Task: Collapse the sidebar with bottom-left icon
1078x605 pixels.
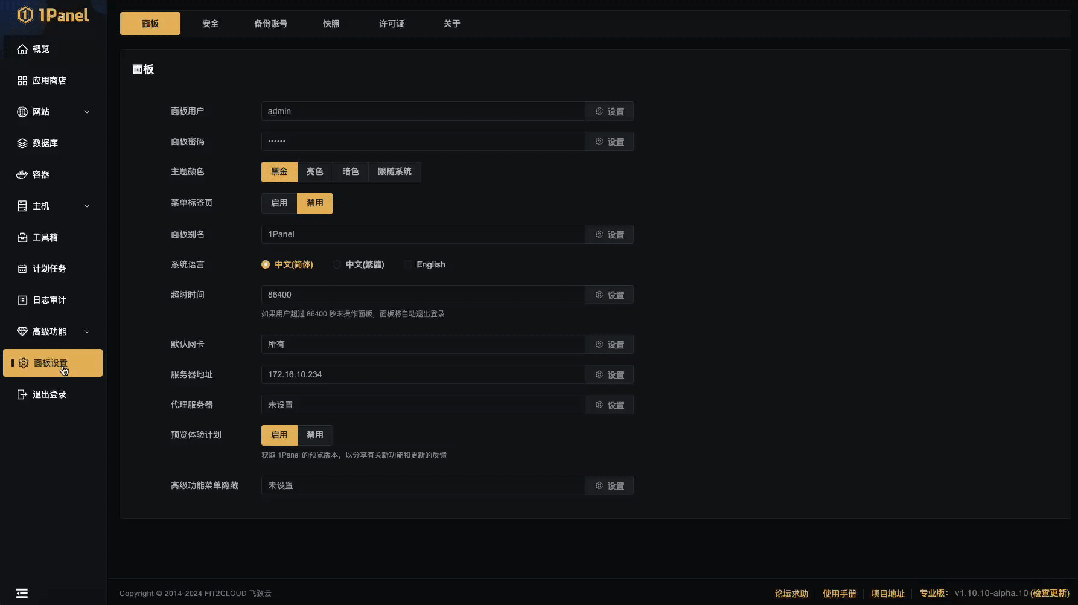Action: 23,591
